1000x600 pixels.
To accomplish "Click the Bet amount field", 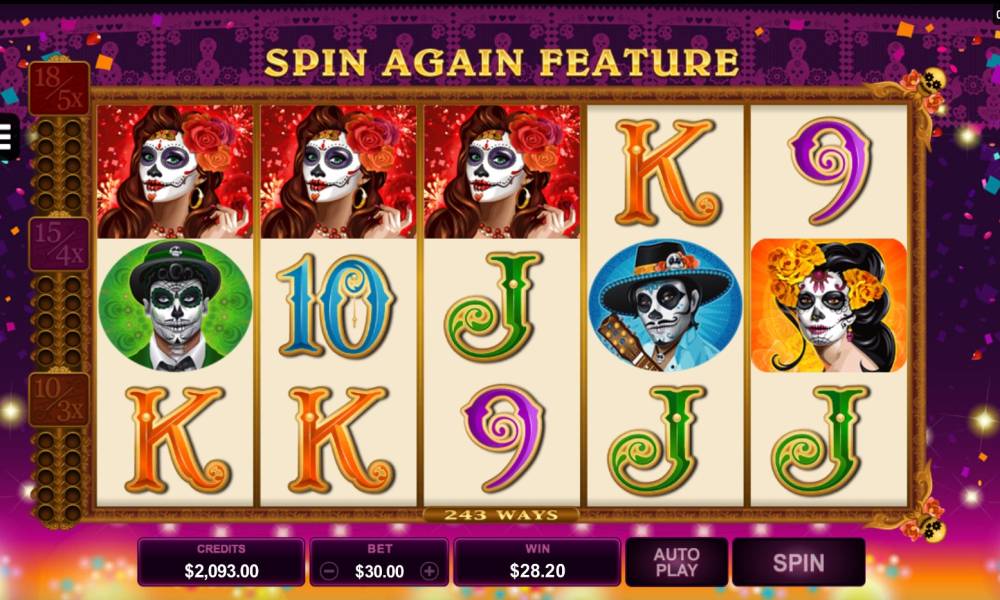I will coord(379,562).
